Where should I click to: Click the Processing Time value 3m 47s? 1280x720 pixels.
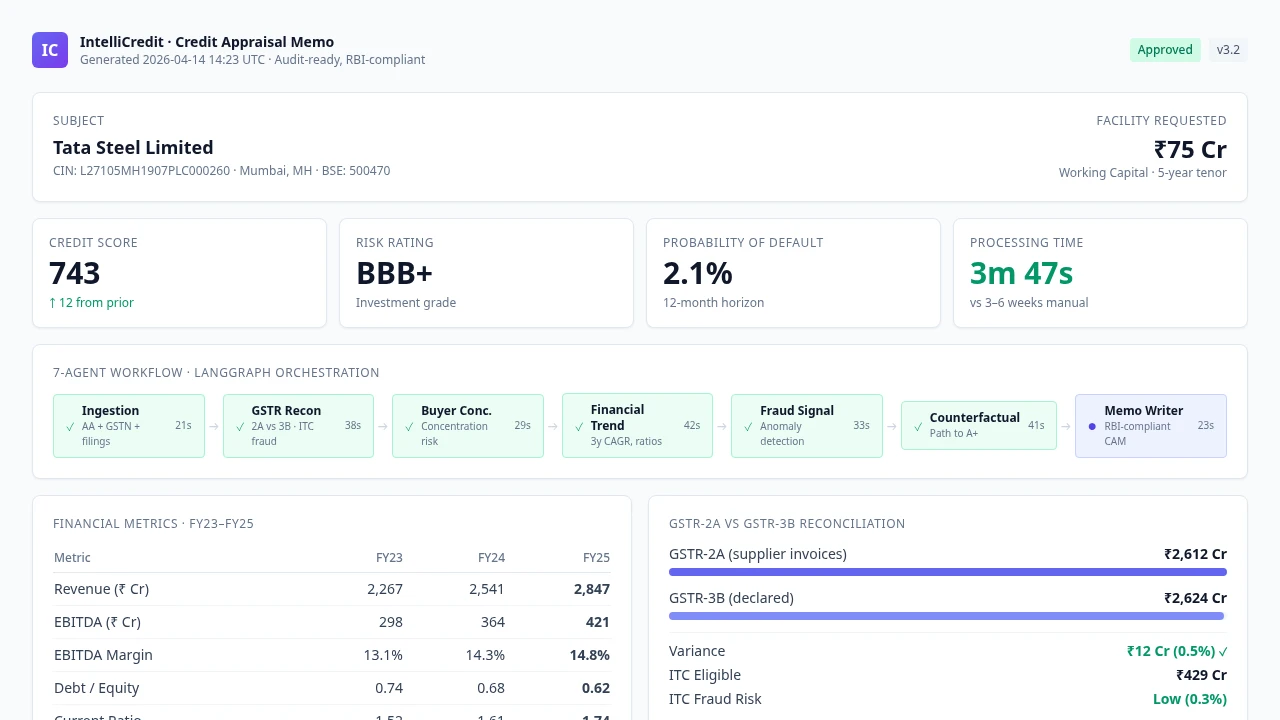(1021, 273)
